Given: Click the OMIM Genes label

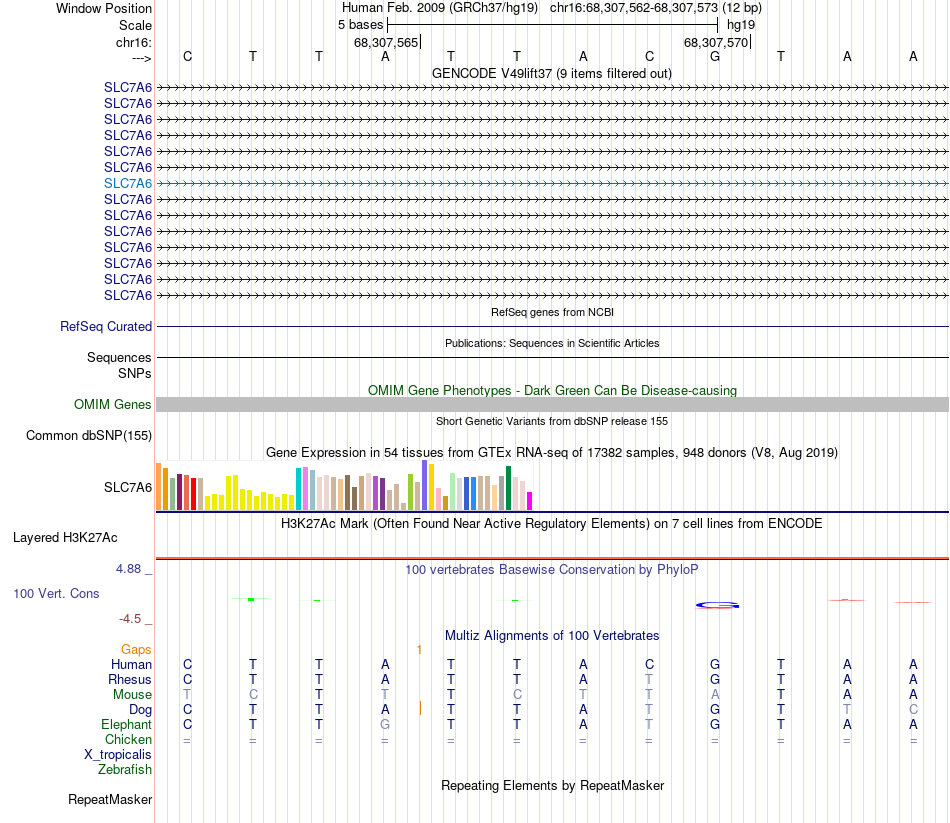Looking at the screenshot, I should click(113, 404).
